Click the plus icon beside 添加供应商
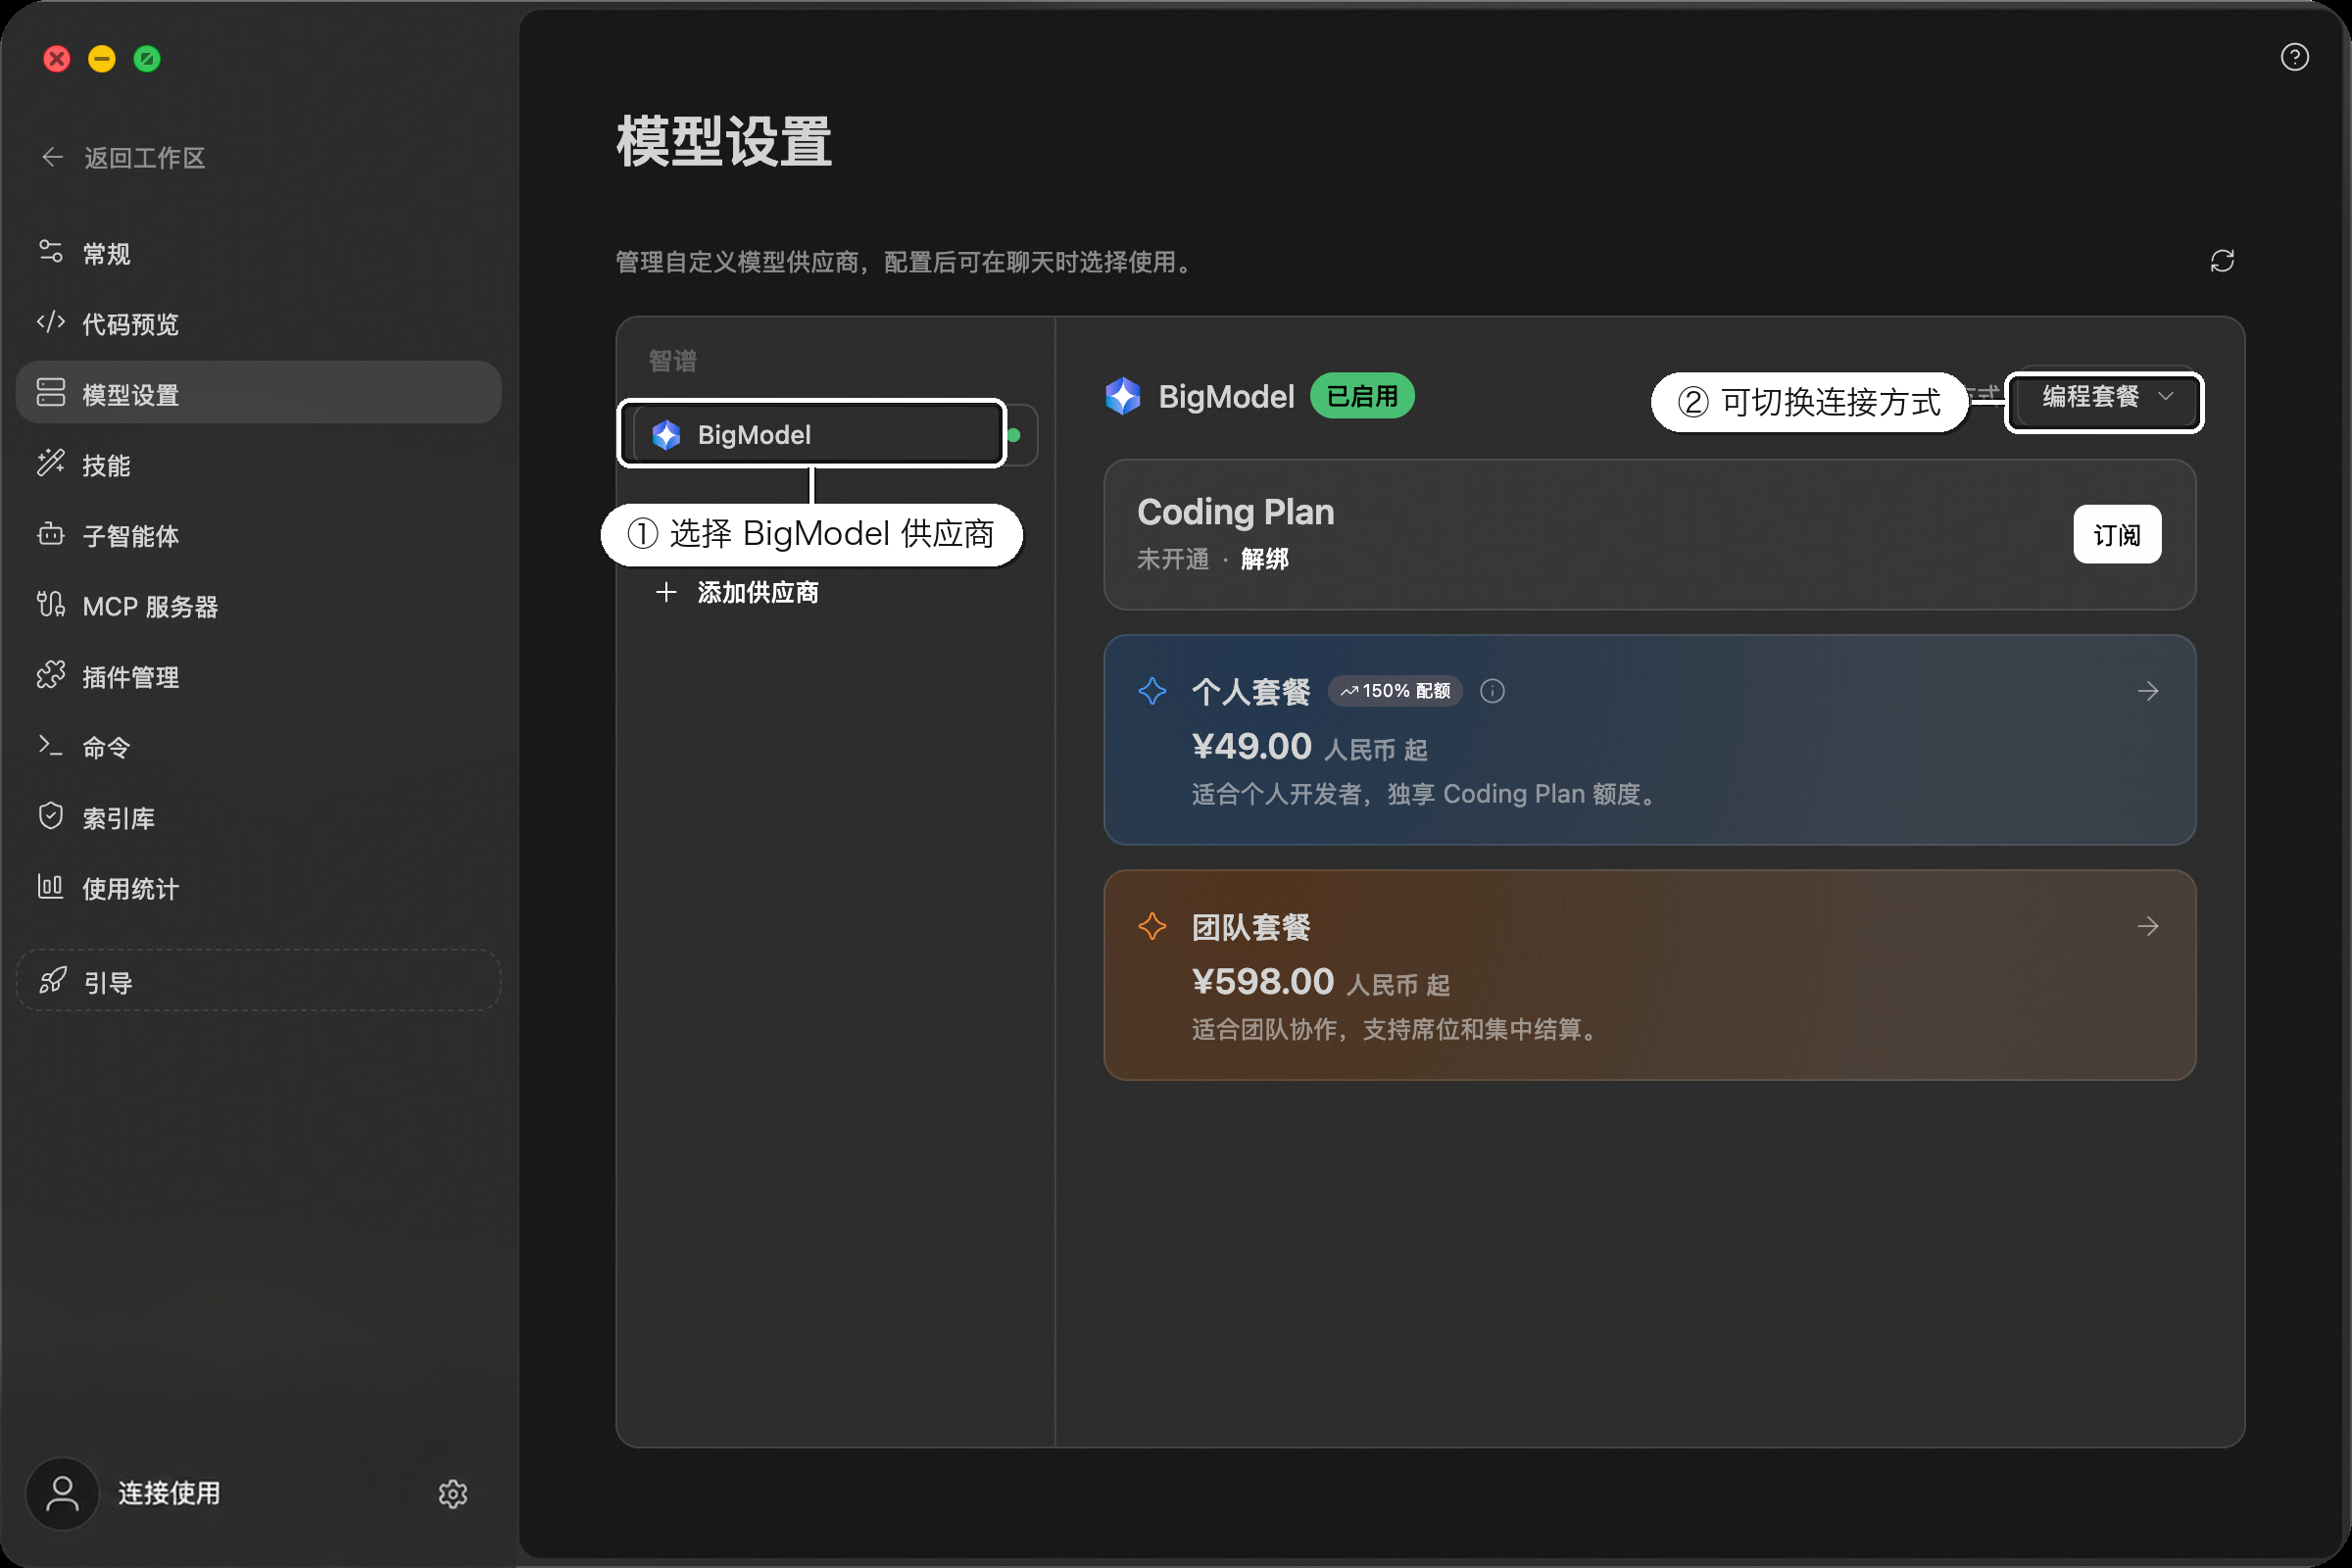 pyautogui.click(x=666, y=592)
